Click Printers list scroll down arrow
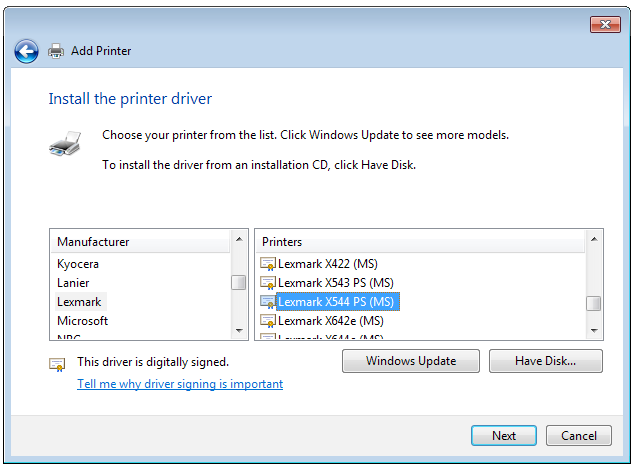This screenshot has width=636, height=470. (594, 331)
